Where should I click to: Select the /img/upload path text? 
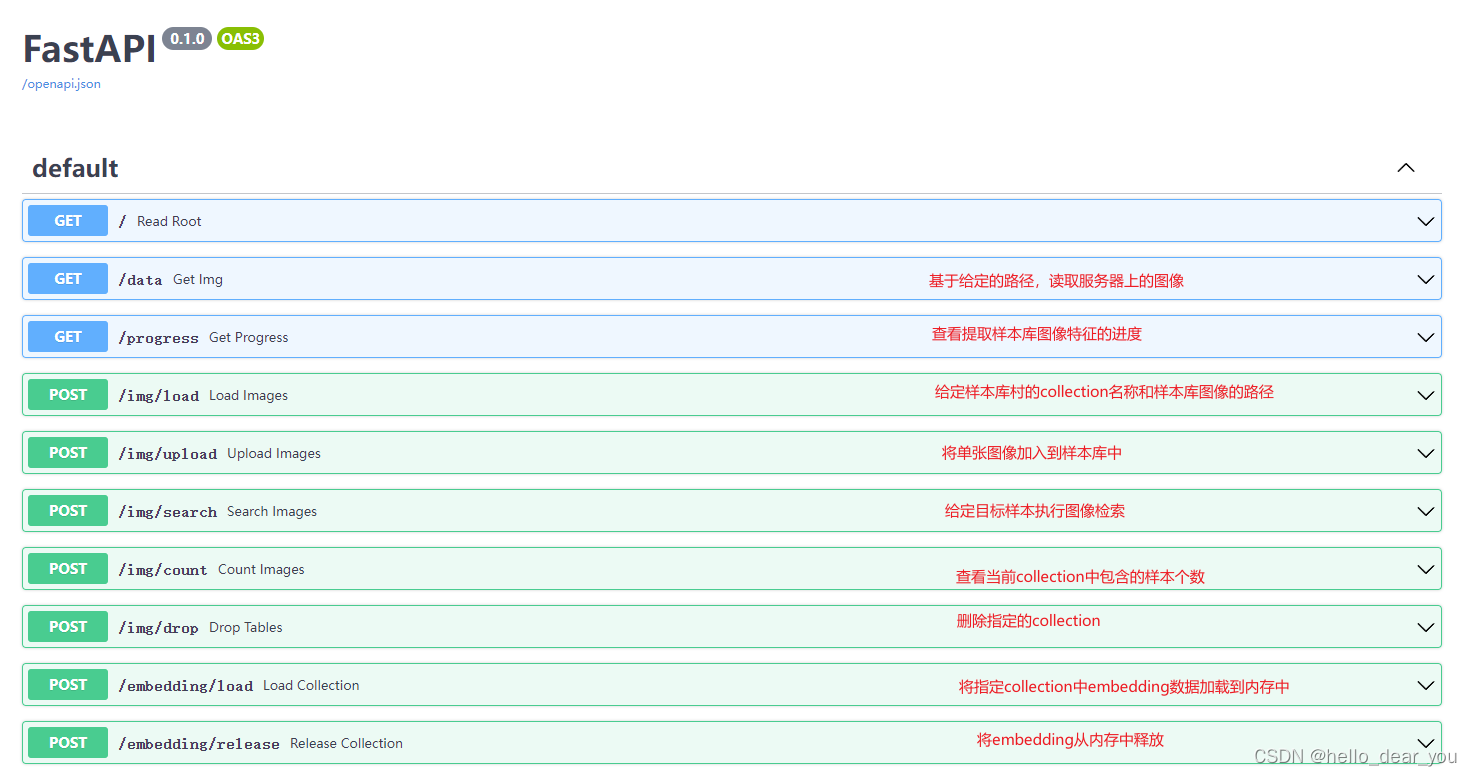pos(167,454)
